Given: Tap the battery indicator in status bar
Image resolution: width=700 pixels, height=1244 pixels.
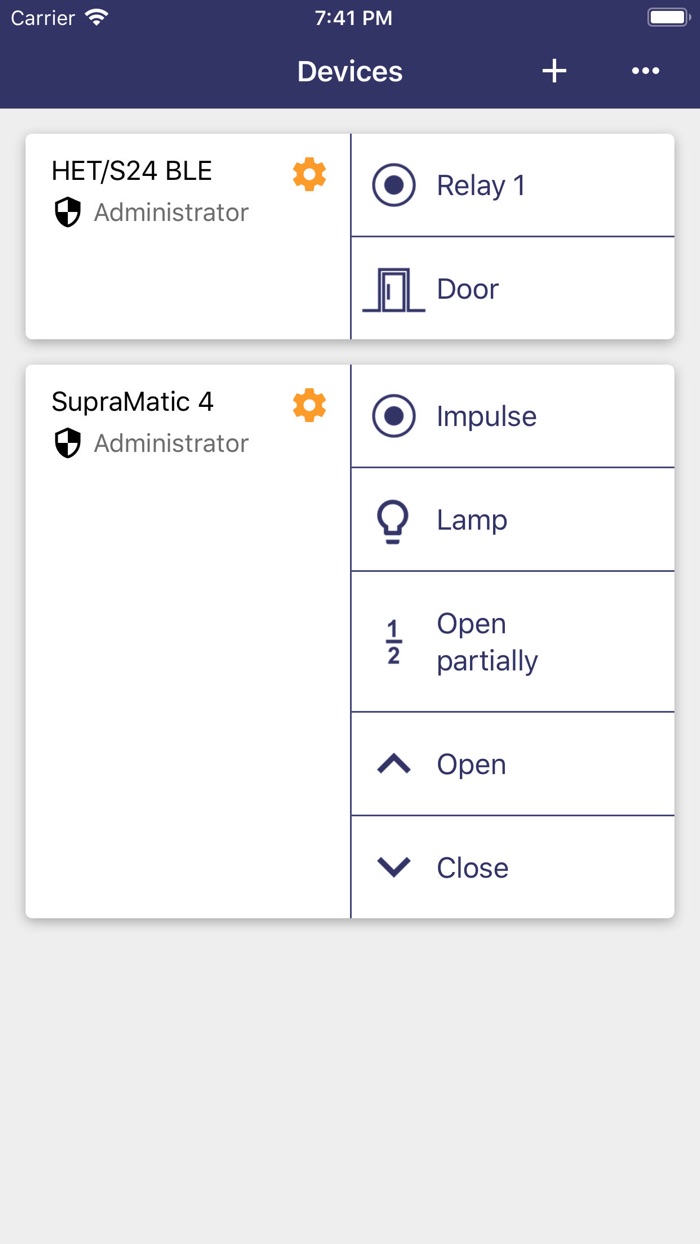Looking at the screenshot, I should (668, 18).
